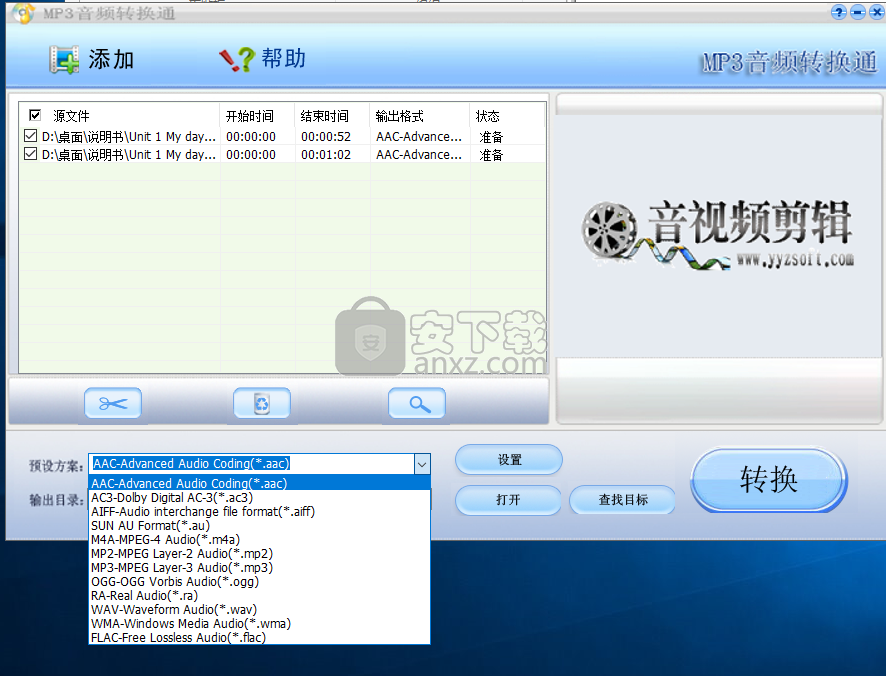Toggle the 源文件 select-all checkbox

point(35,115)
